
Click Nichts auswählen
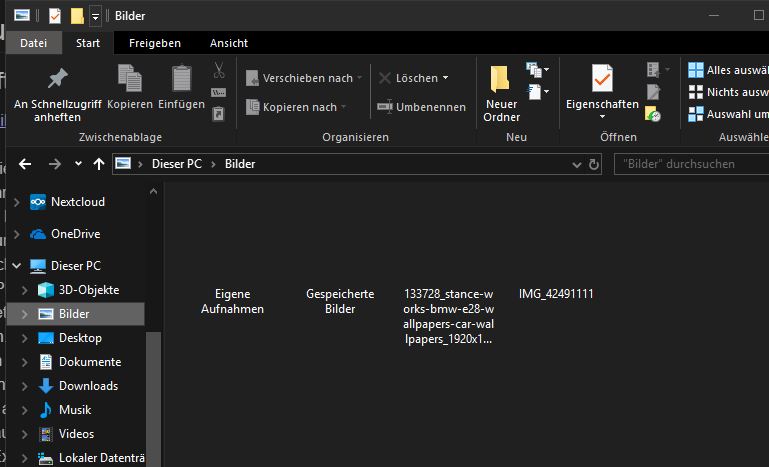tap(728, 92)
